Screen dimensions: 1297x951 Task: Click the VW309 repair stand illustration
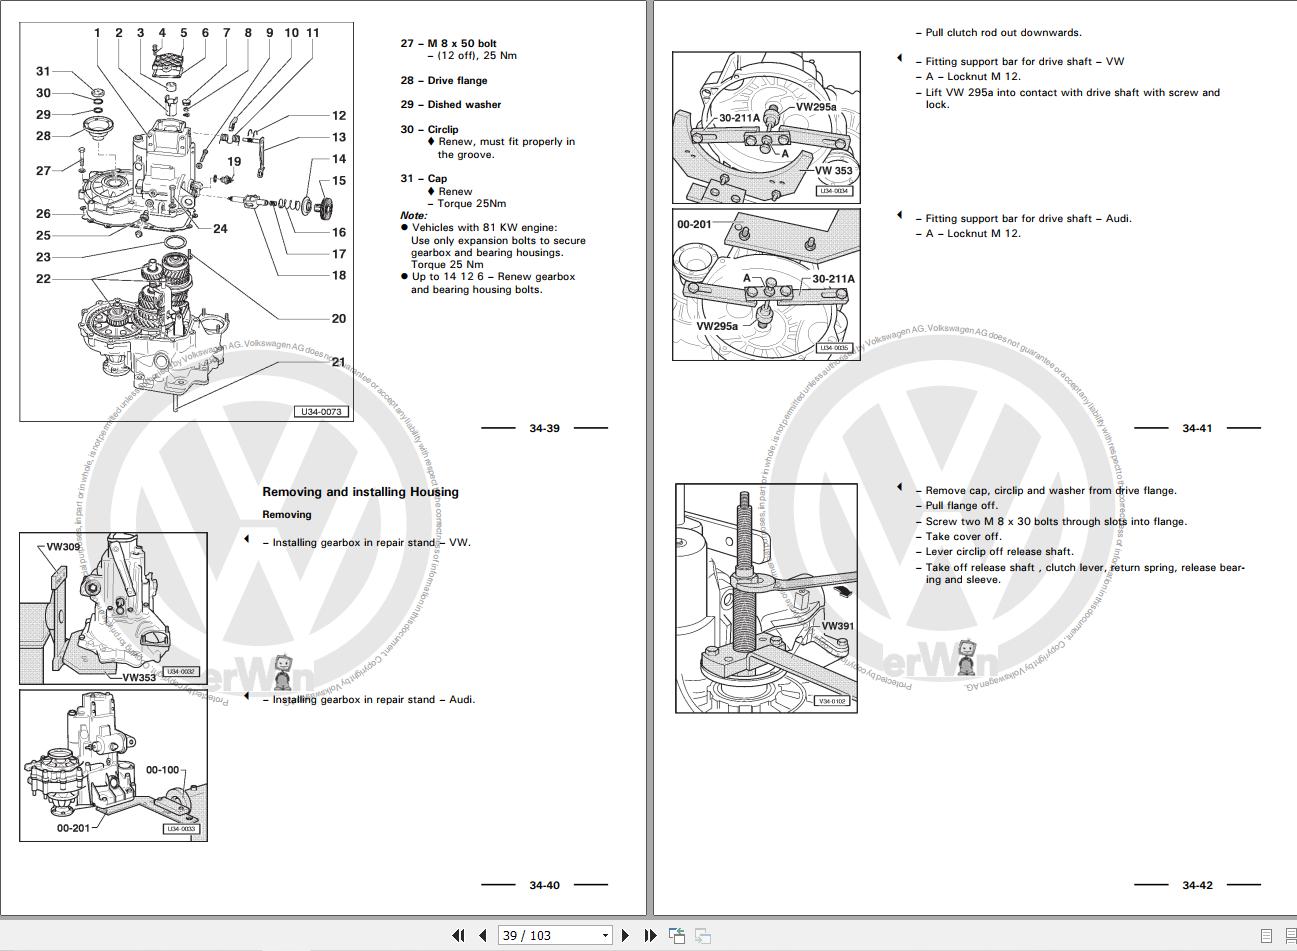pyautogui.click(x=113, y=608)
